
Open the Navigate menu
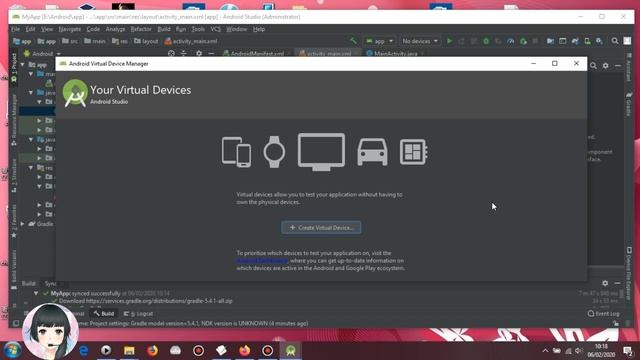click(69, 29)
